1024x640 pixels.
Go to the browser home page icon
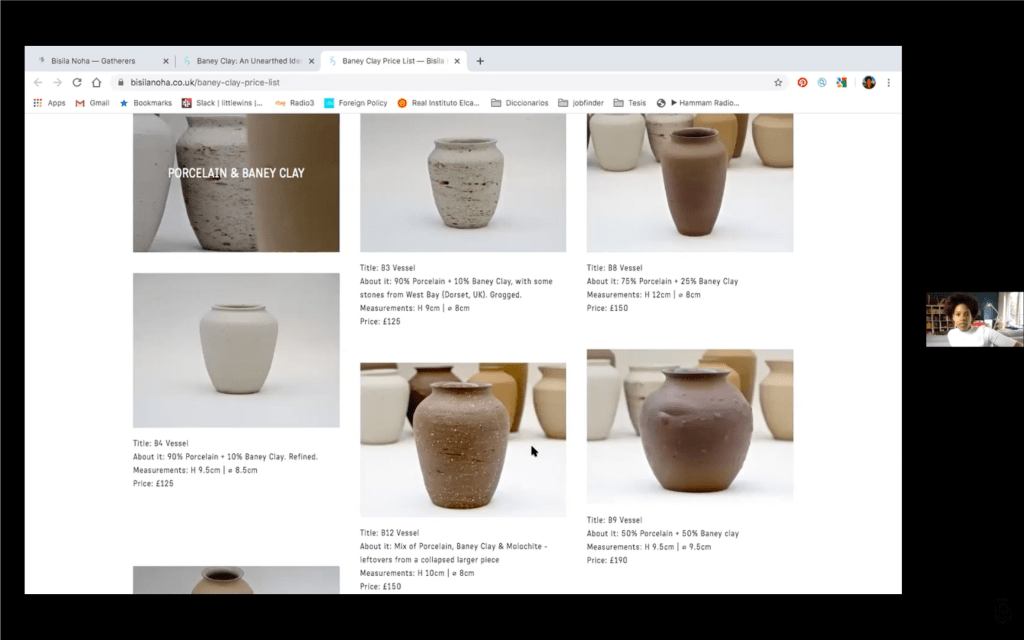[x=97, y=83]
